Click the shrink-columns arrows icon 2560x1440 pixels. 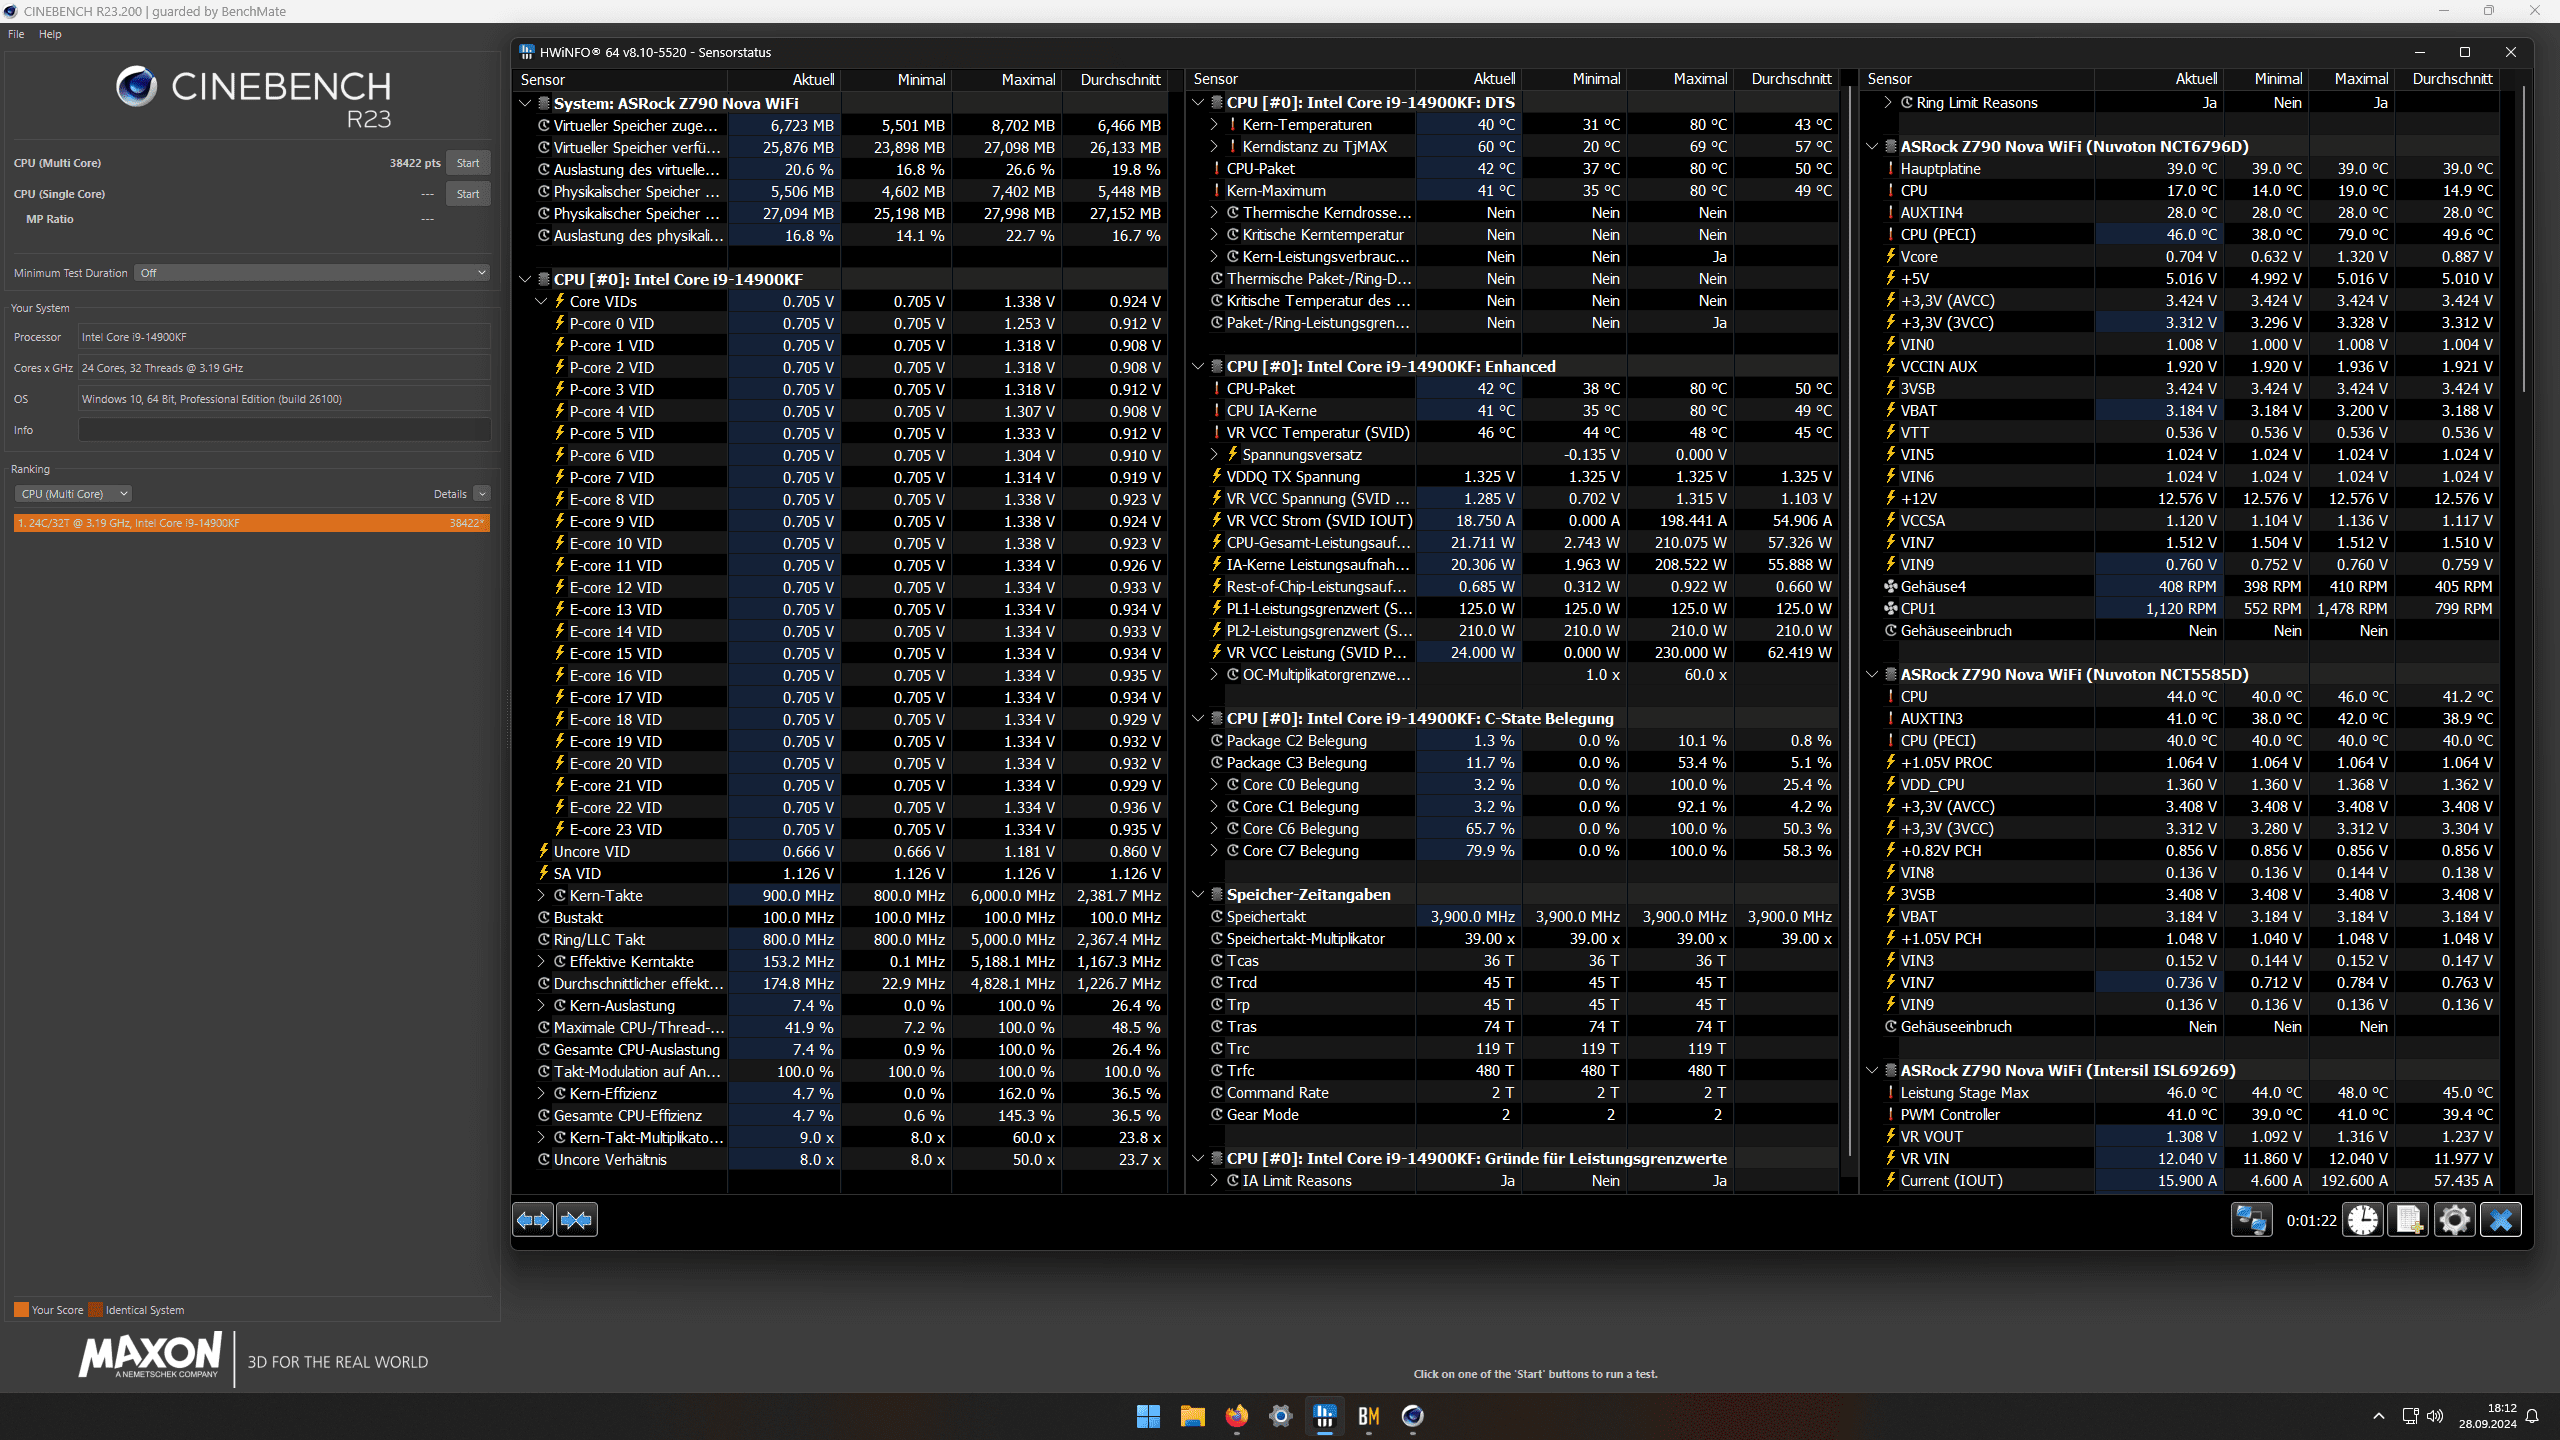pos(577,1220)
